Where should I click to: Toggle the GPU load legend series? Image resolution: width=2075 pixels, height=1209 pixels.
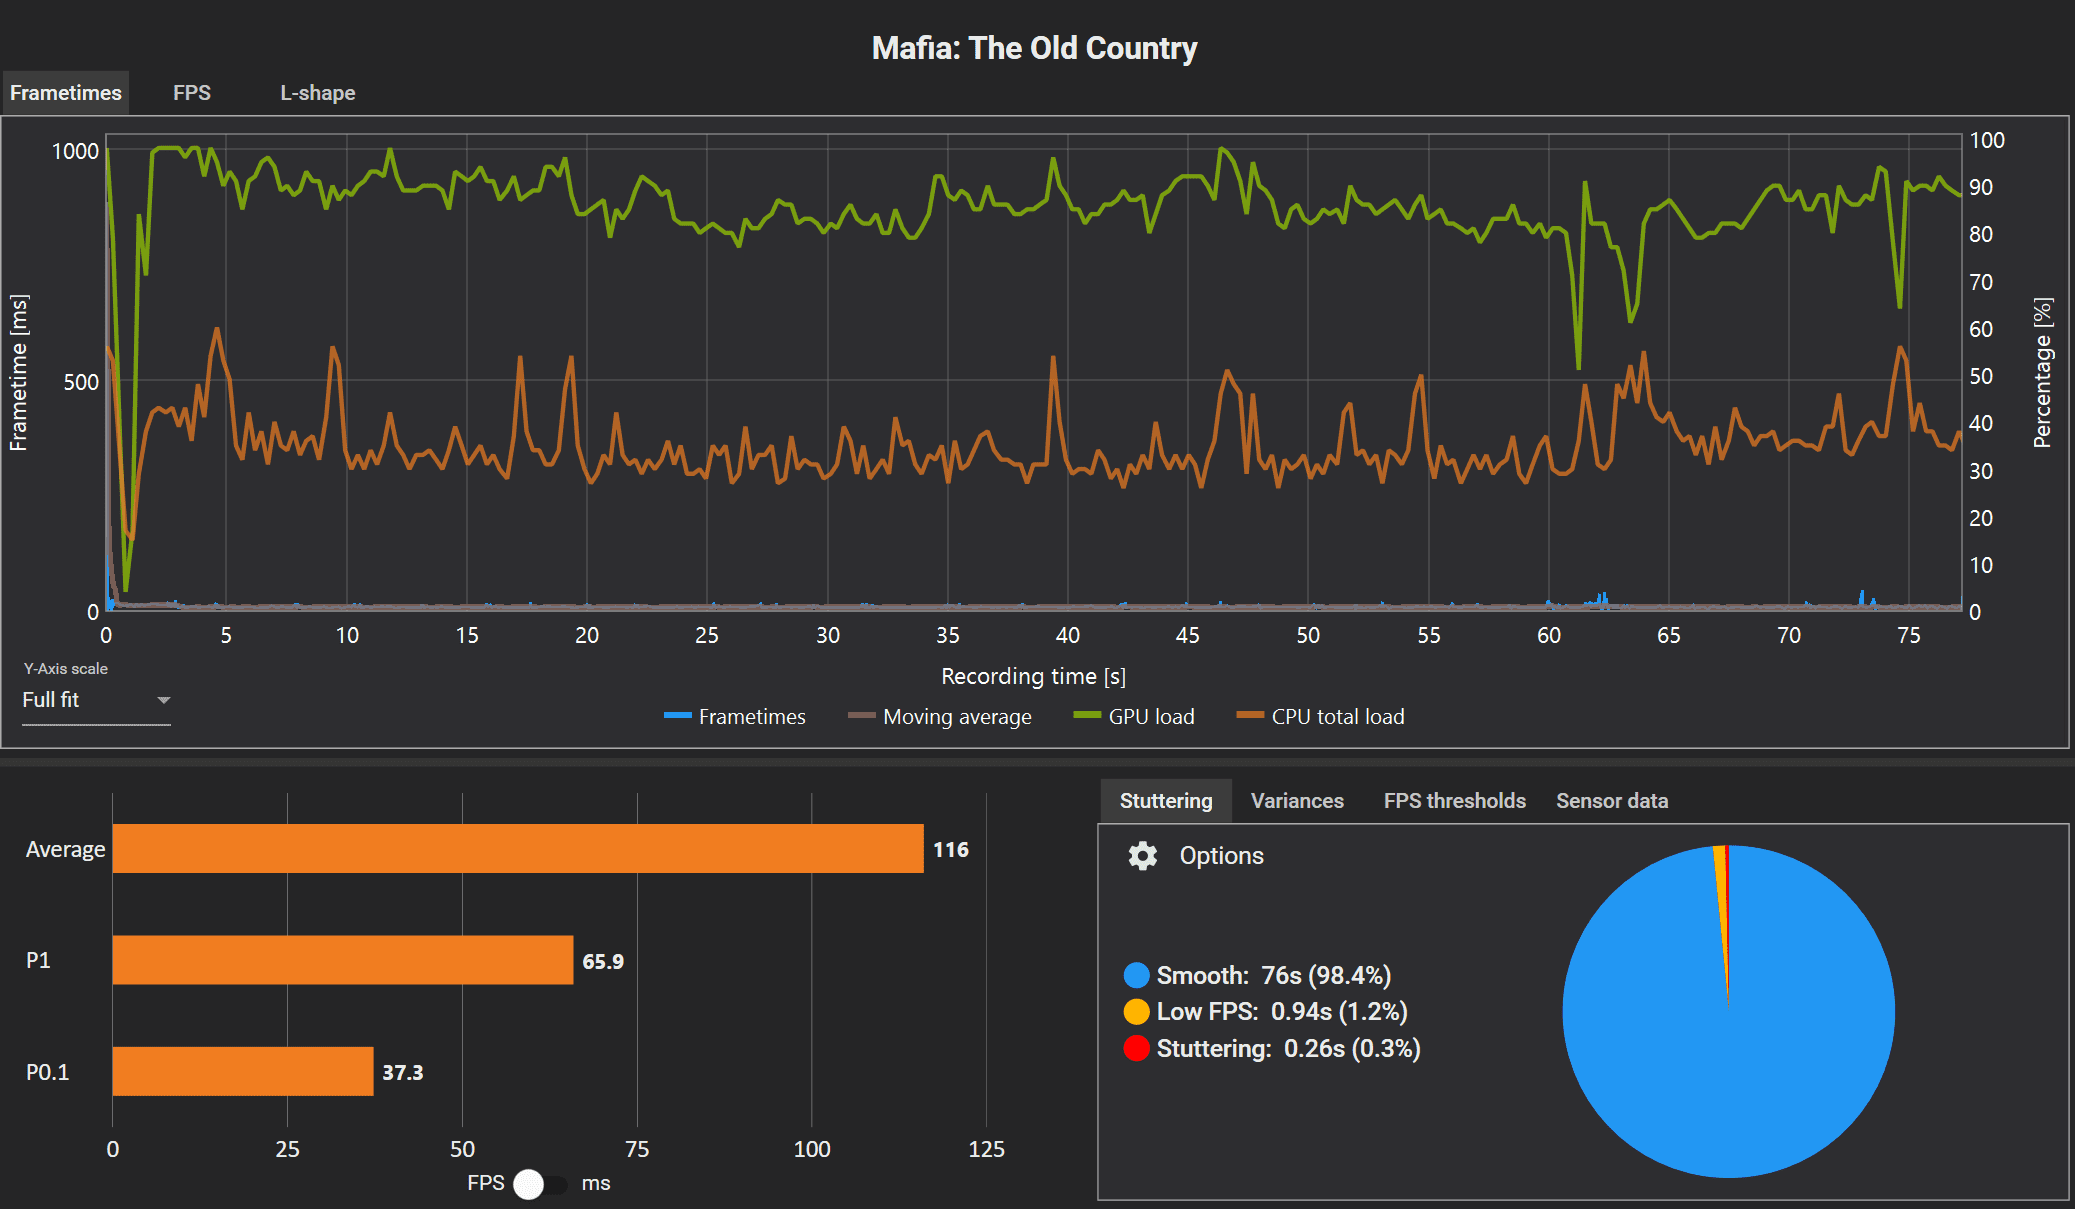coord(1134,717)
